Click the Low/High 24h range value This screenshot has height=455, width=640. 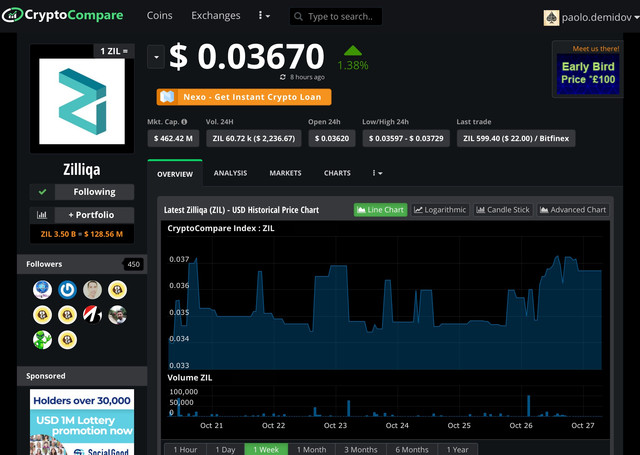(406, 138)
